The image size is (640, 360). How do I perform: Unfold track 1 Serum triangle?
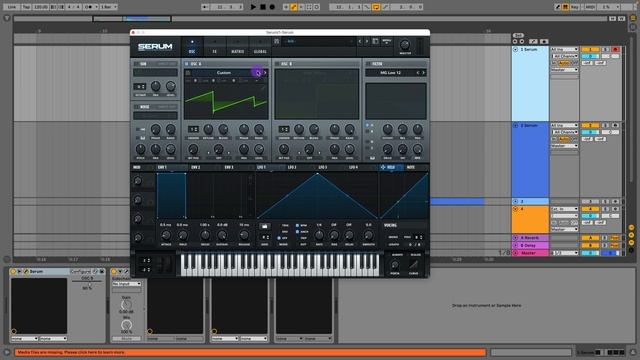pyautogui.click(x=516, y=49)
